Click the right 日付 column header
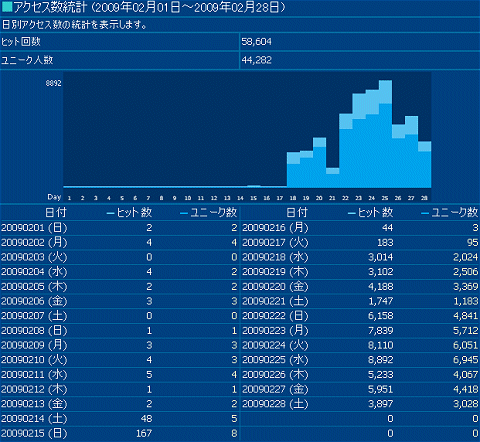 pos(297,212)
